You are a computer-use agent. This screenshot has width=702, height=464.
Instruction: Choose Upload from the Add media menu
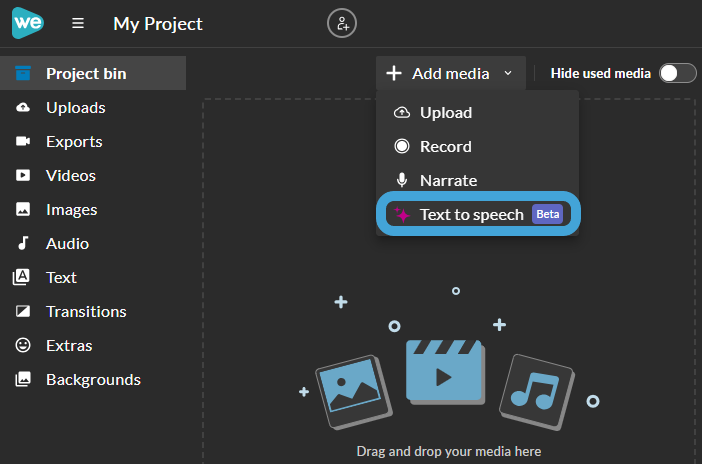click(478, 112)
